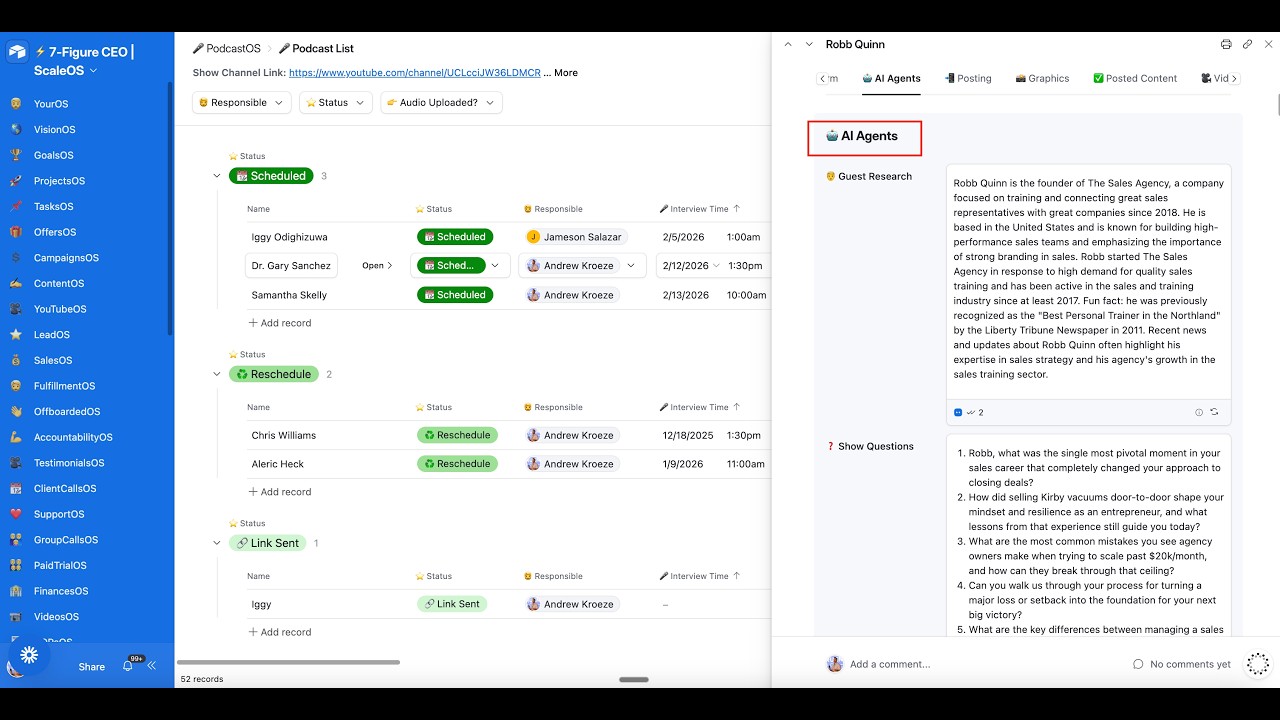1280x720 pixels.
Task: Add record under Link Sent group
Action: tap(280, 632)
